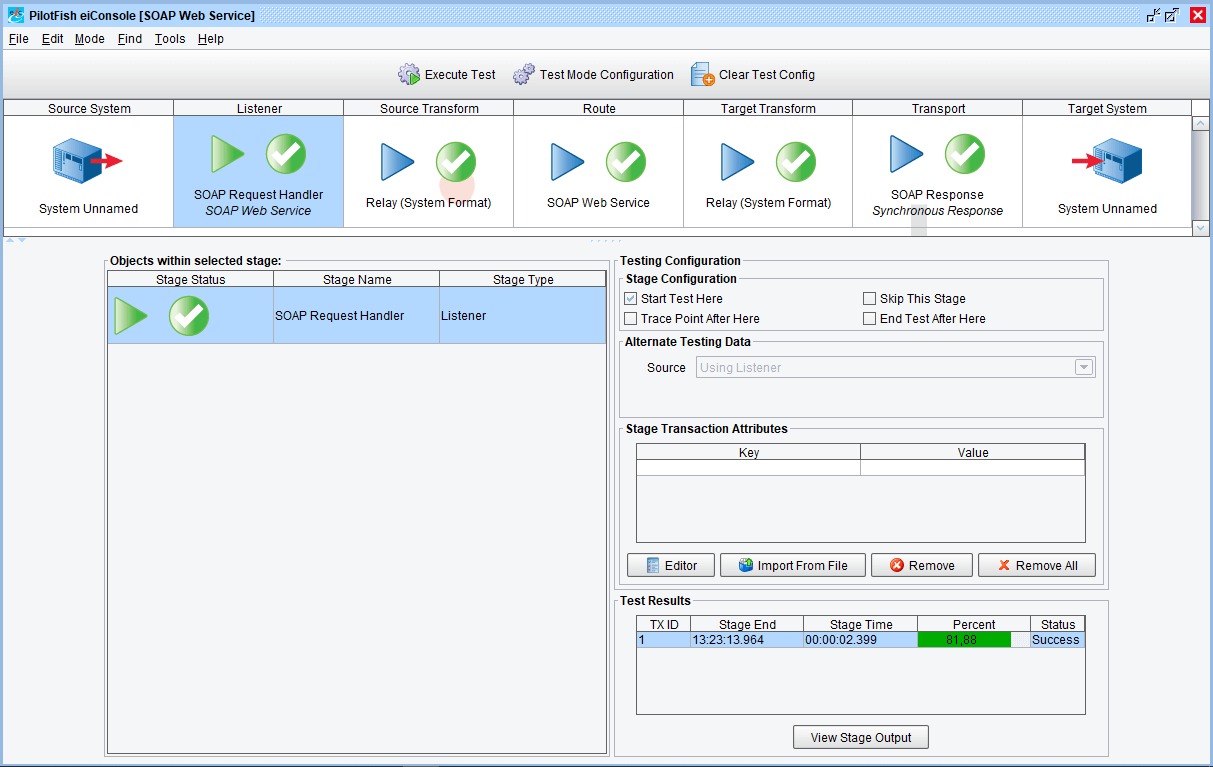
Task: Select the Route stage green checkmark icon
Action: pos(626,162)
